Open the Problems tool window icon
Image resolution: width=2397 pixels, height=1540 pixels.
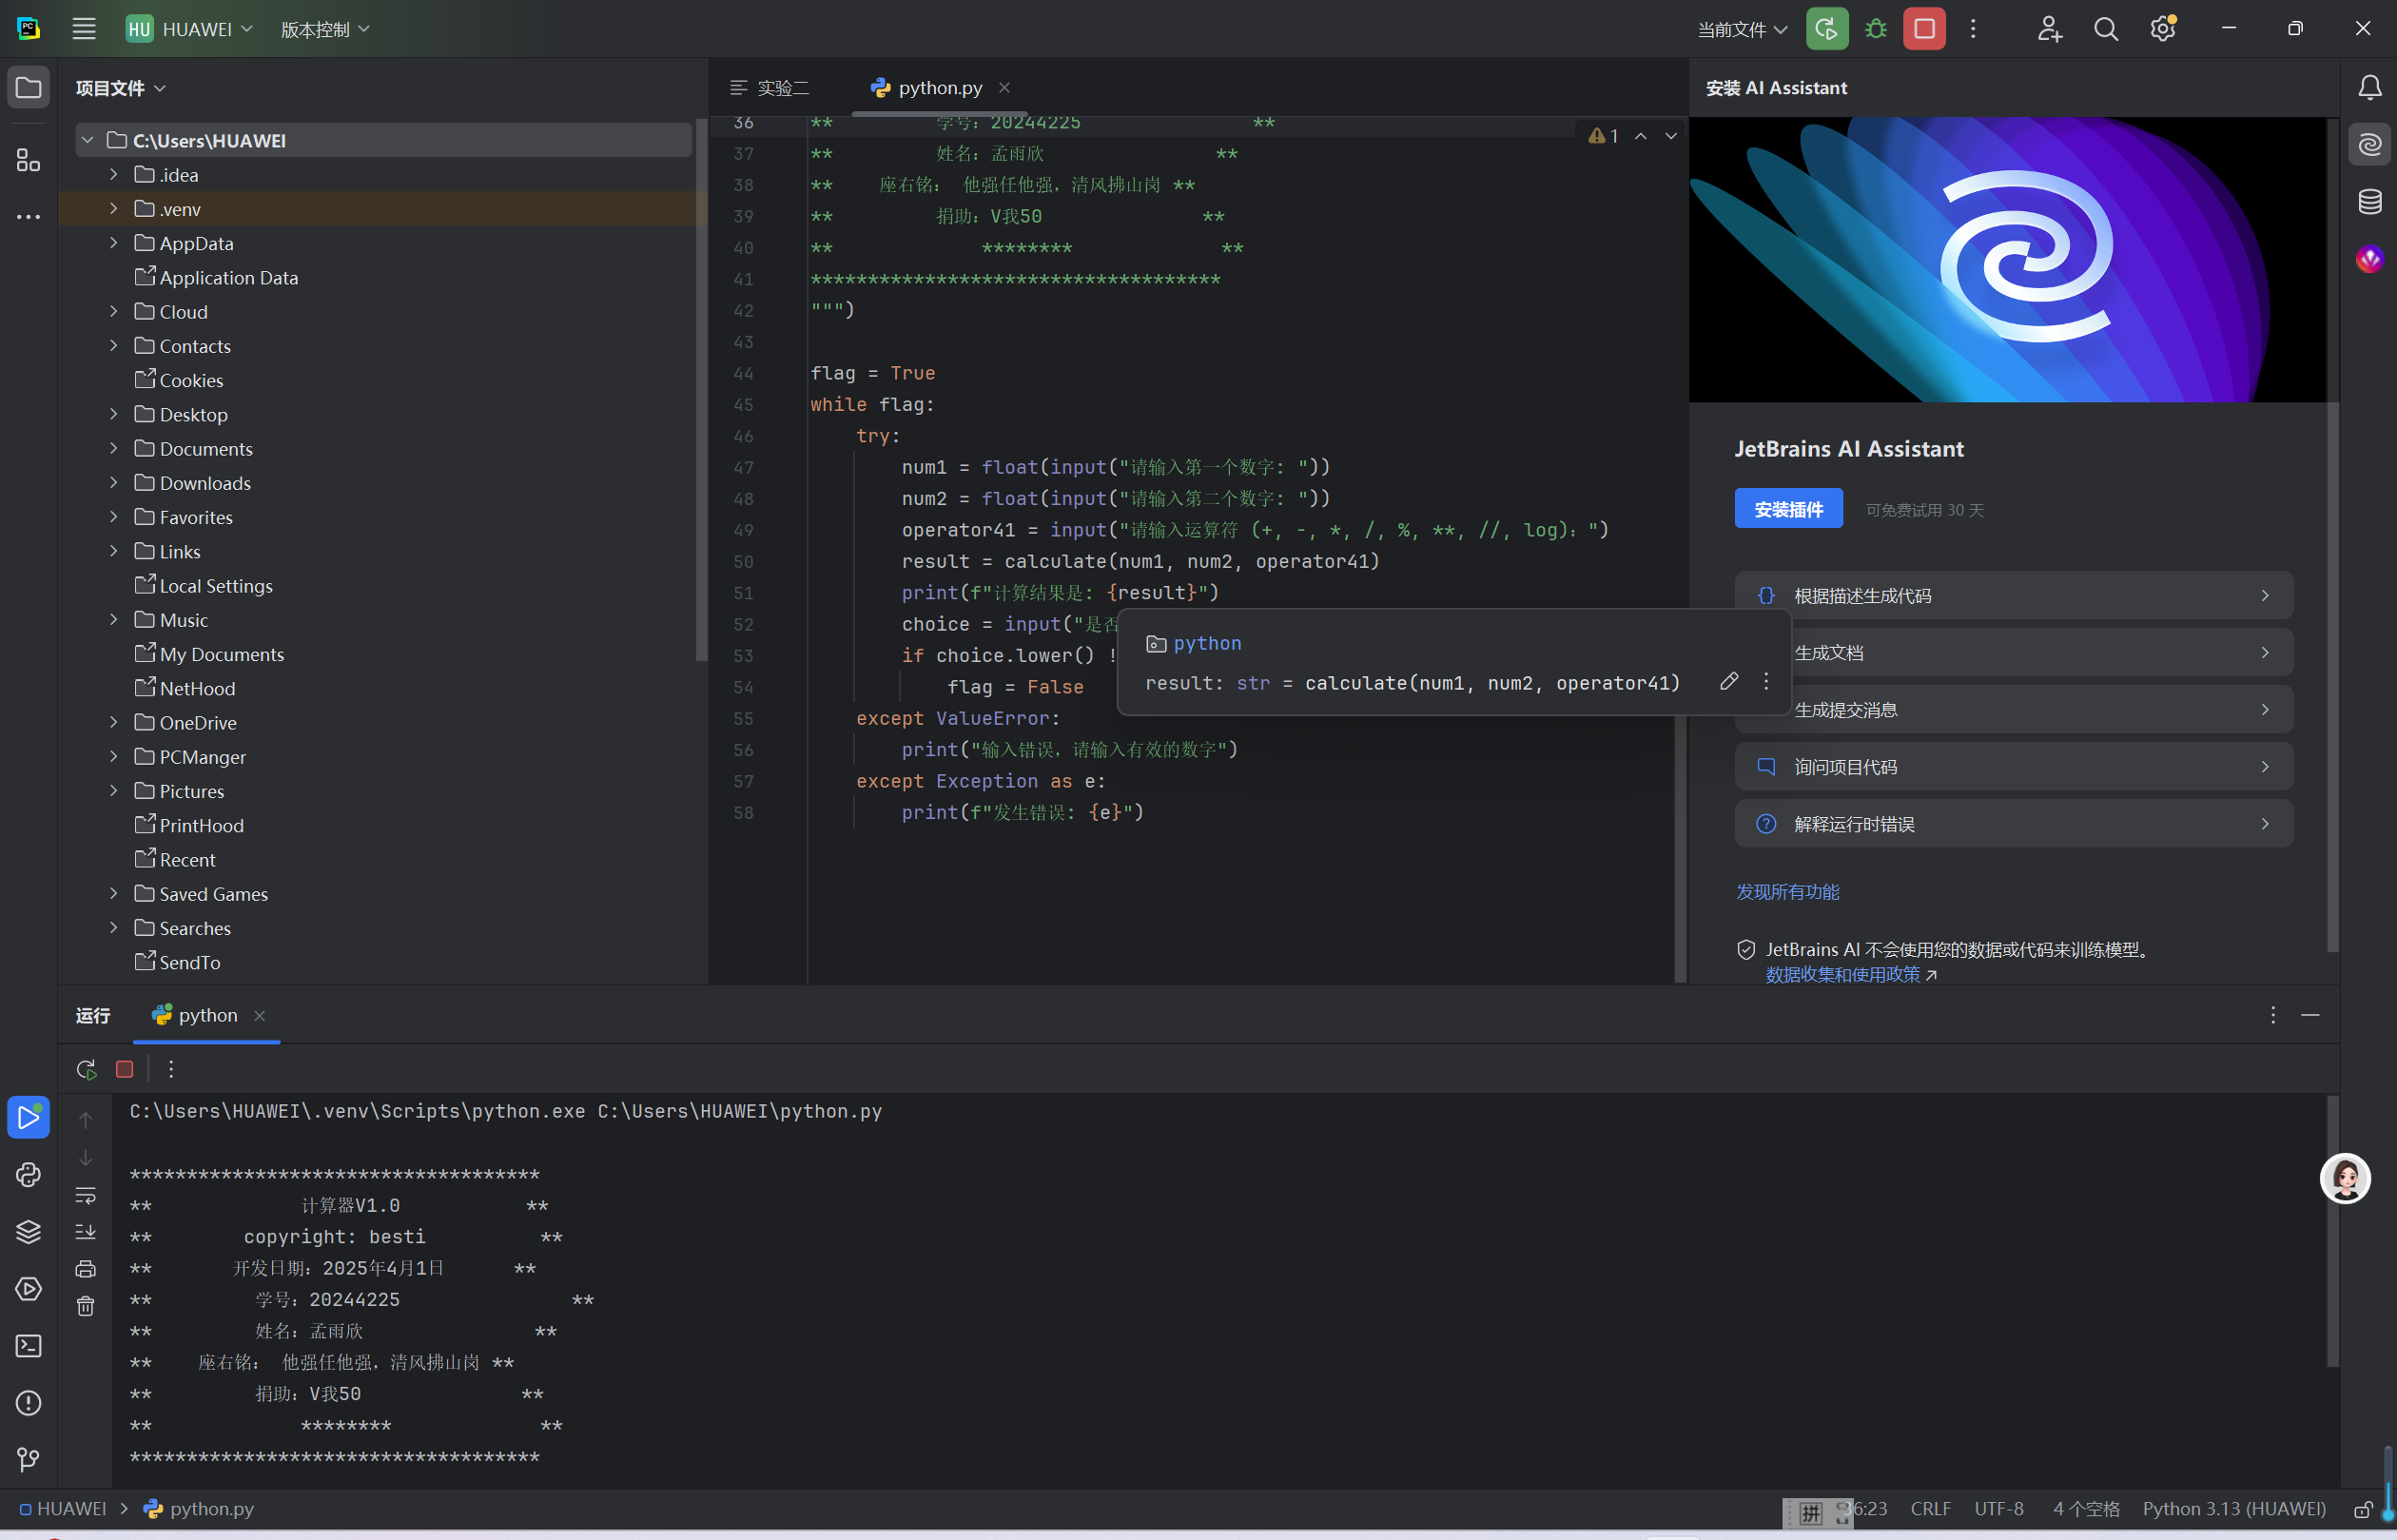28,1403
